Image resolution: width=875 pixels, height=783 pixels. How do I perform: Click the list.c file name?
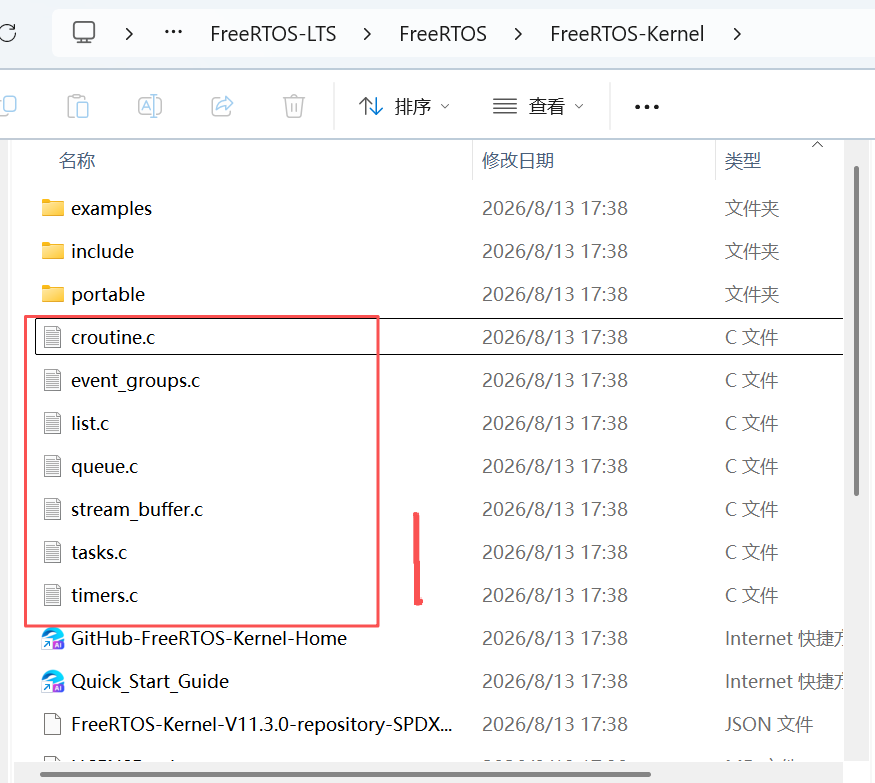coord(89,423)
